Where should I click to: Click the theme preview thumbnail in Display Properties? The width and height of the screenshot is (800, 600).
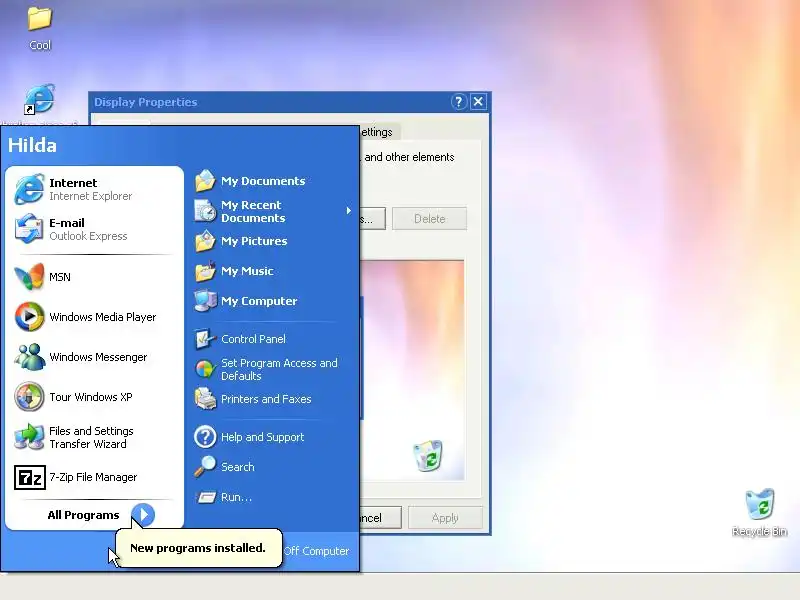click(x=412, y=370)
